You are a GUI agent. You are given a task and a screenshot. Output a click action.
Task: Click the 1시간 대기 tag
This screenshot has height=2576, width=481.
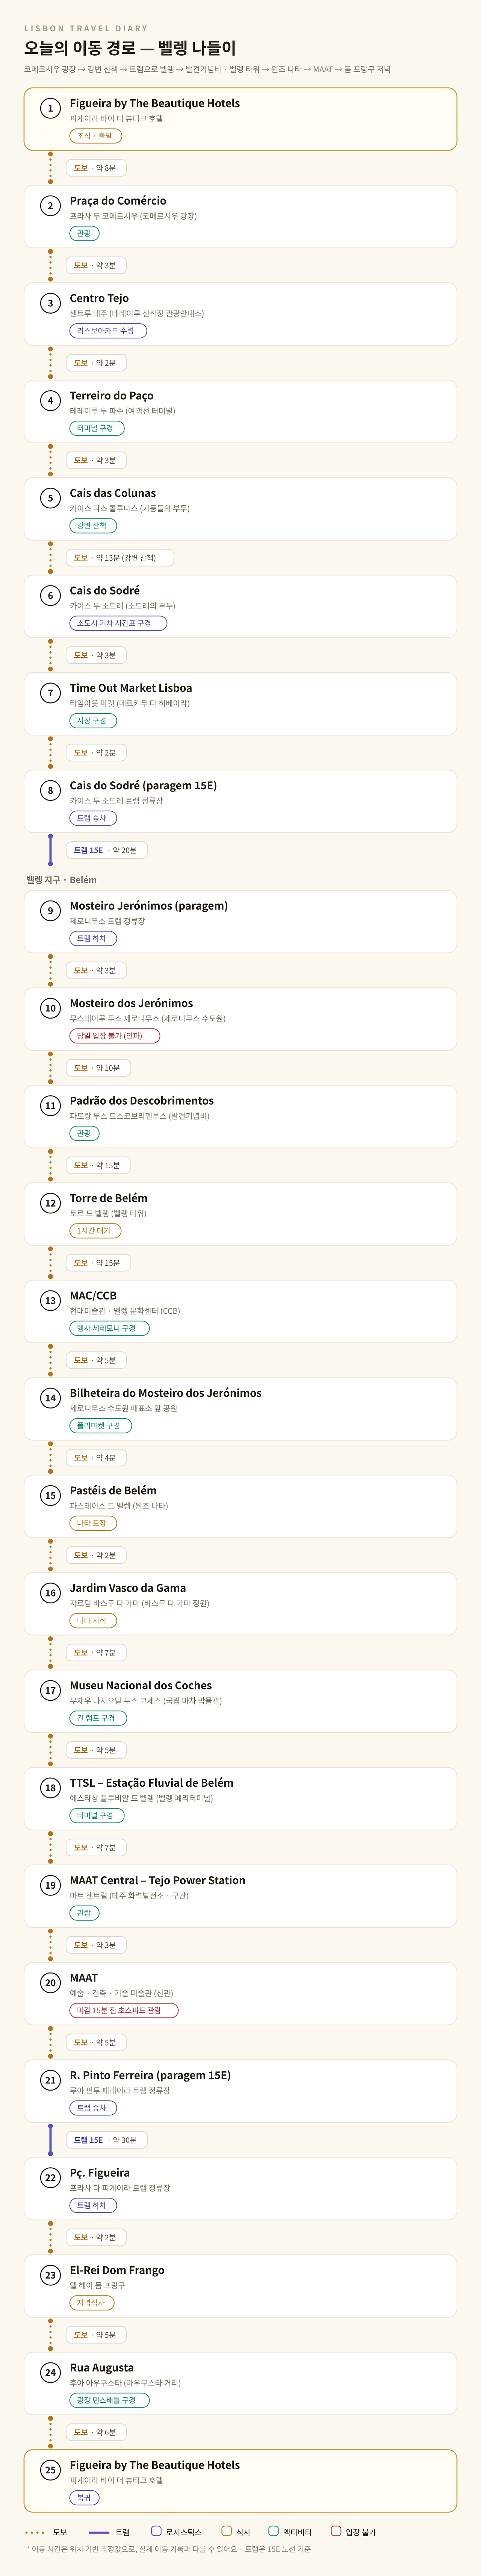point(95,1231)
